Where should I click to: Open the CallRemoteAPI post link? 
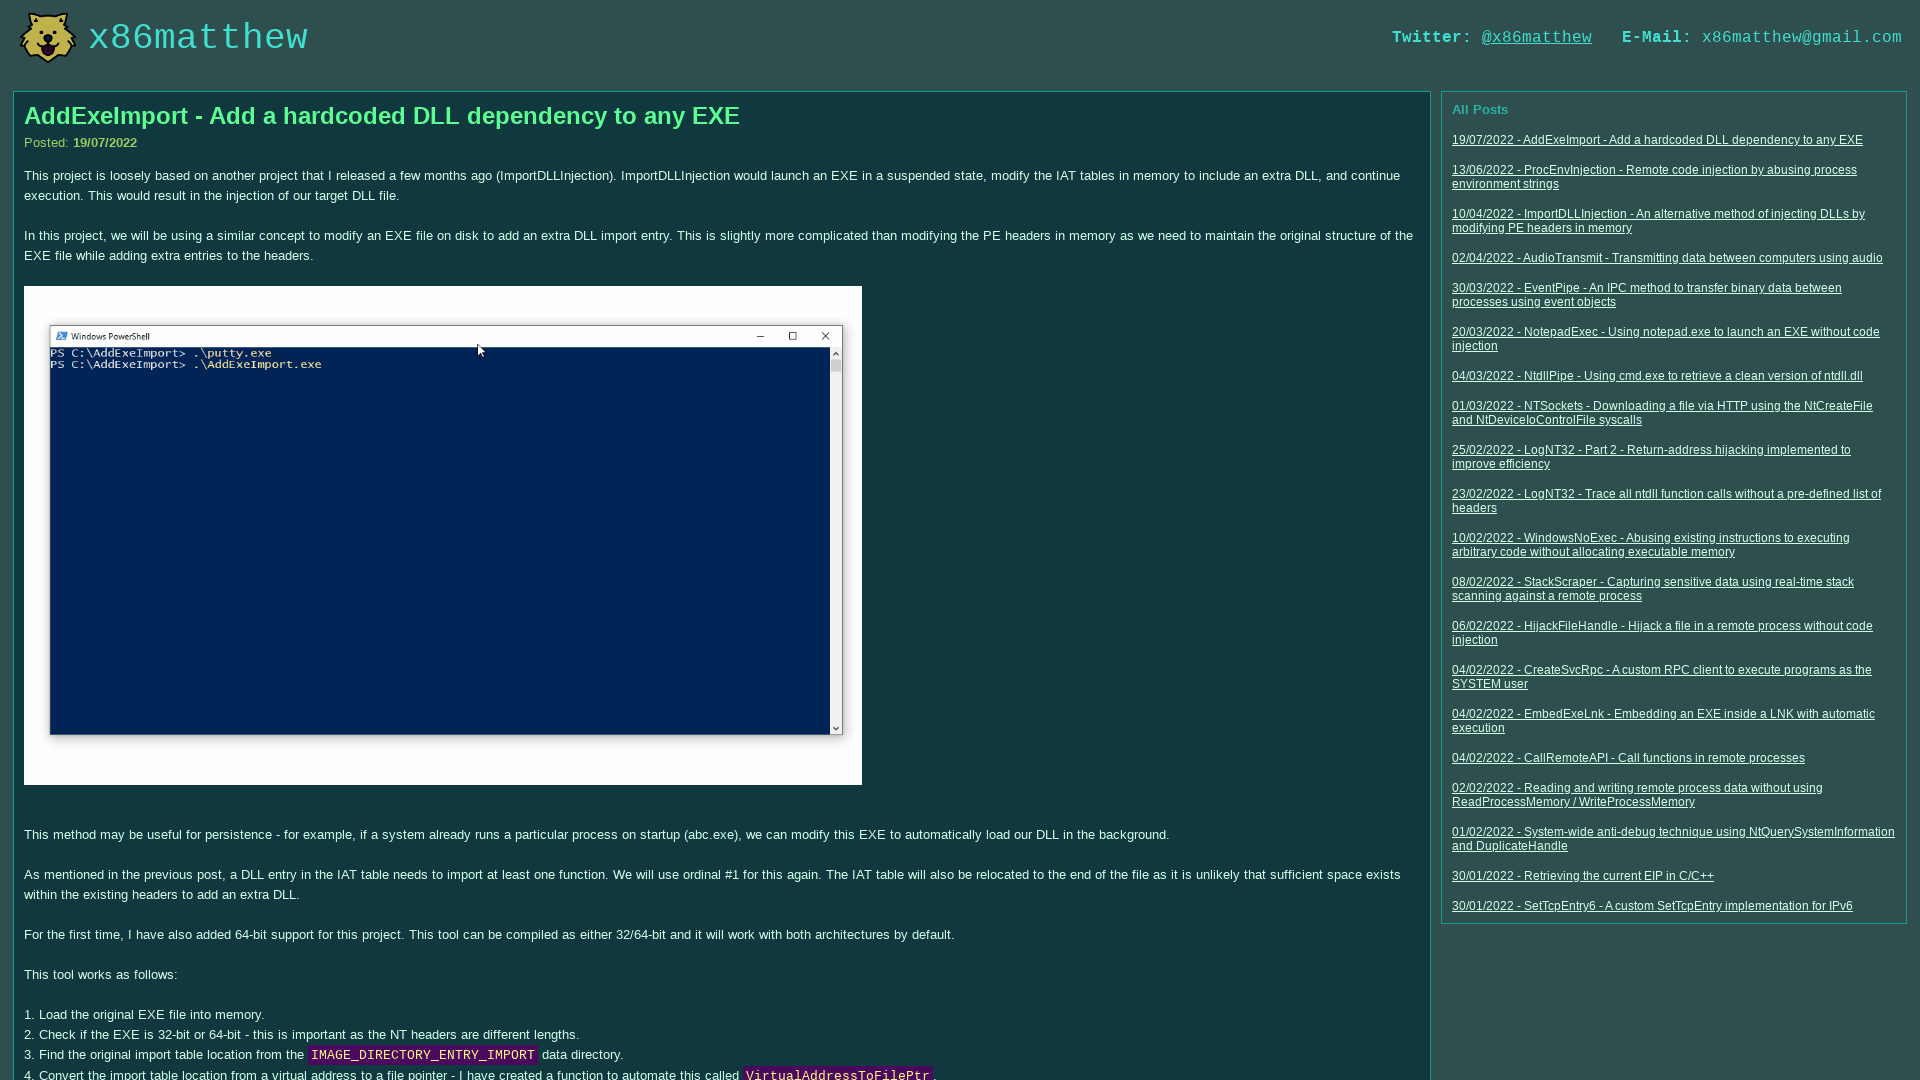(1628, 757)
